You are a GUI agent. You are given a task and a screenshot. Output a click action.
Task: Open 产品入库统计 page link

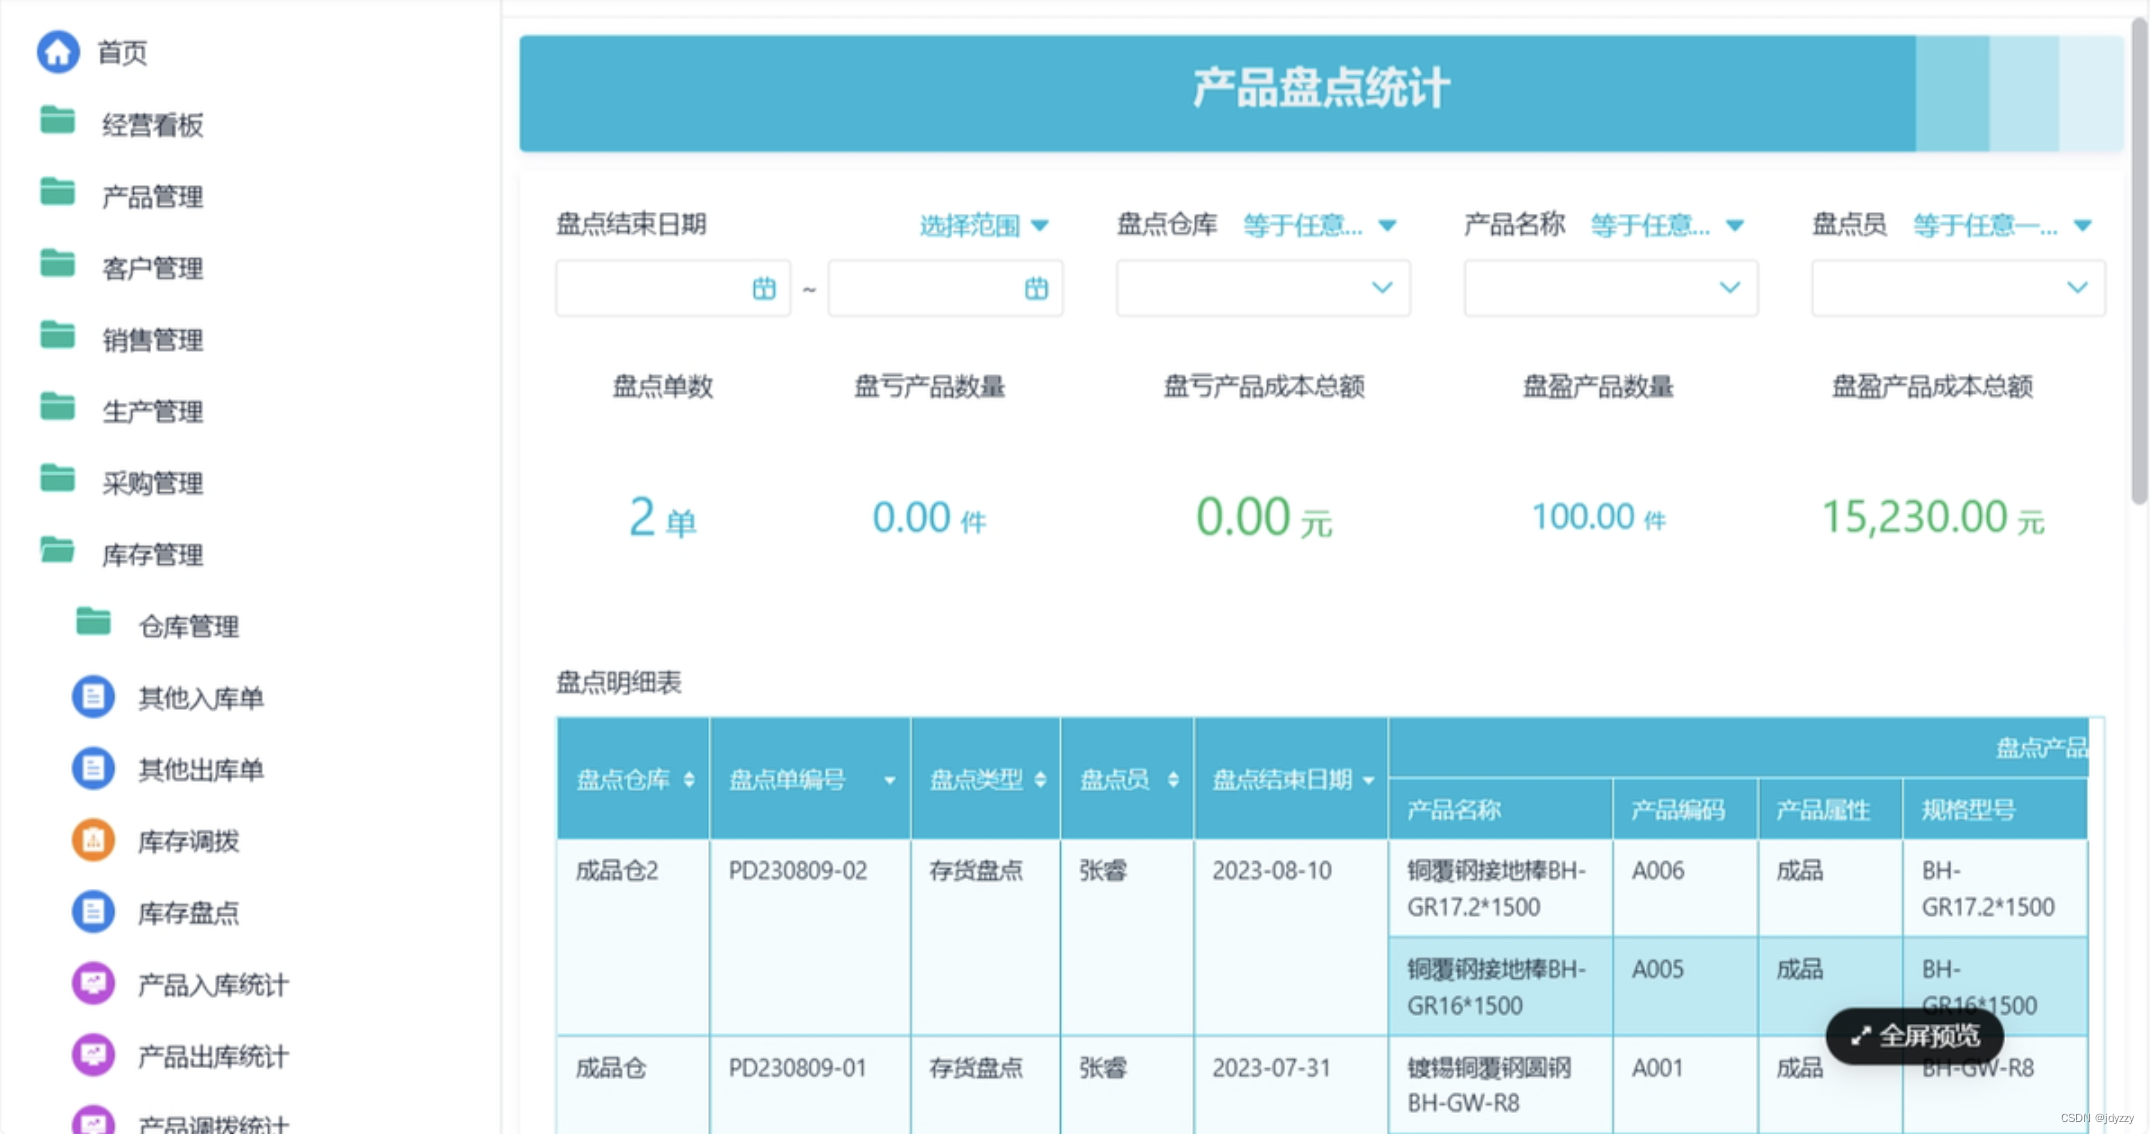pos(213,985)
